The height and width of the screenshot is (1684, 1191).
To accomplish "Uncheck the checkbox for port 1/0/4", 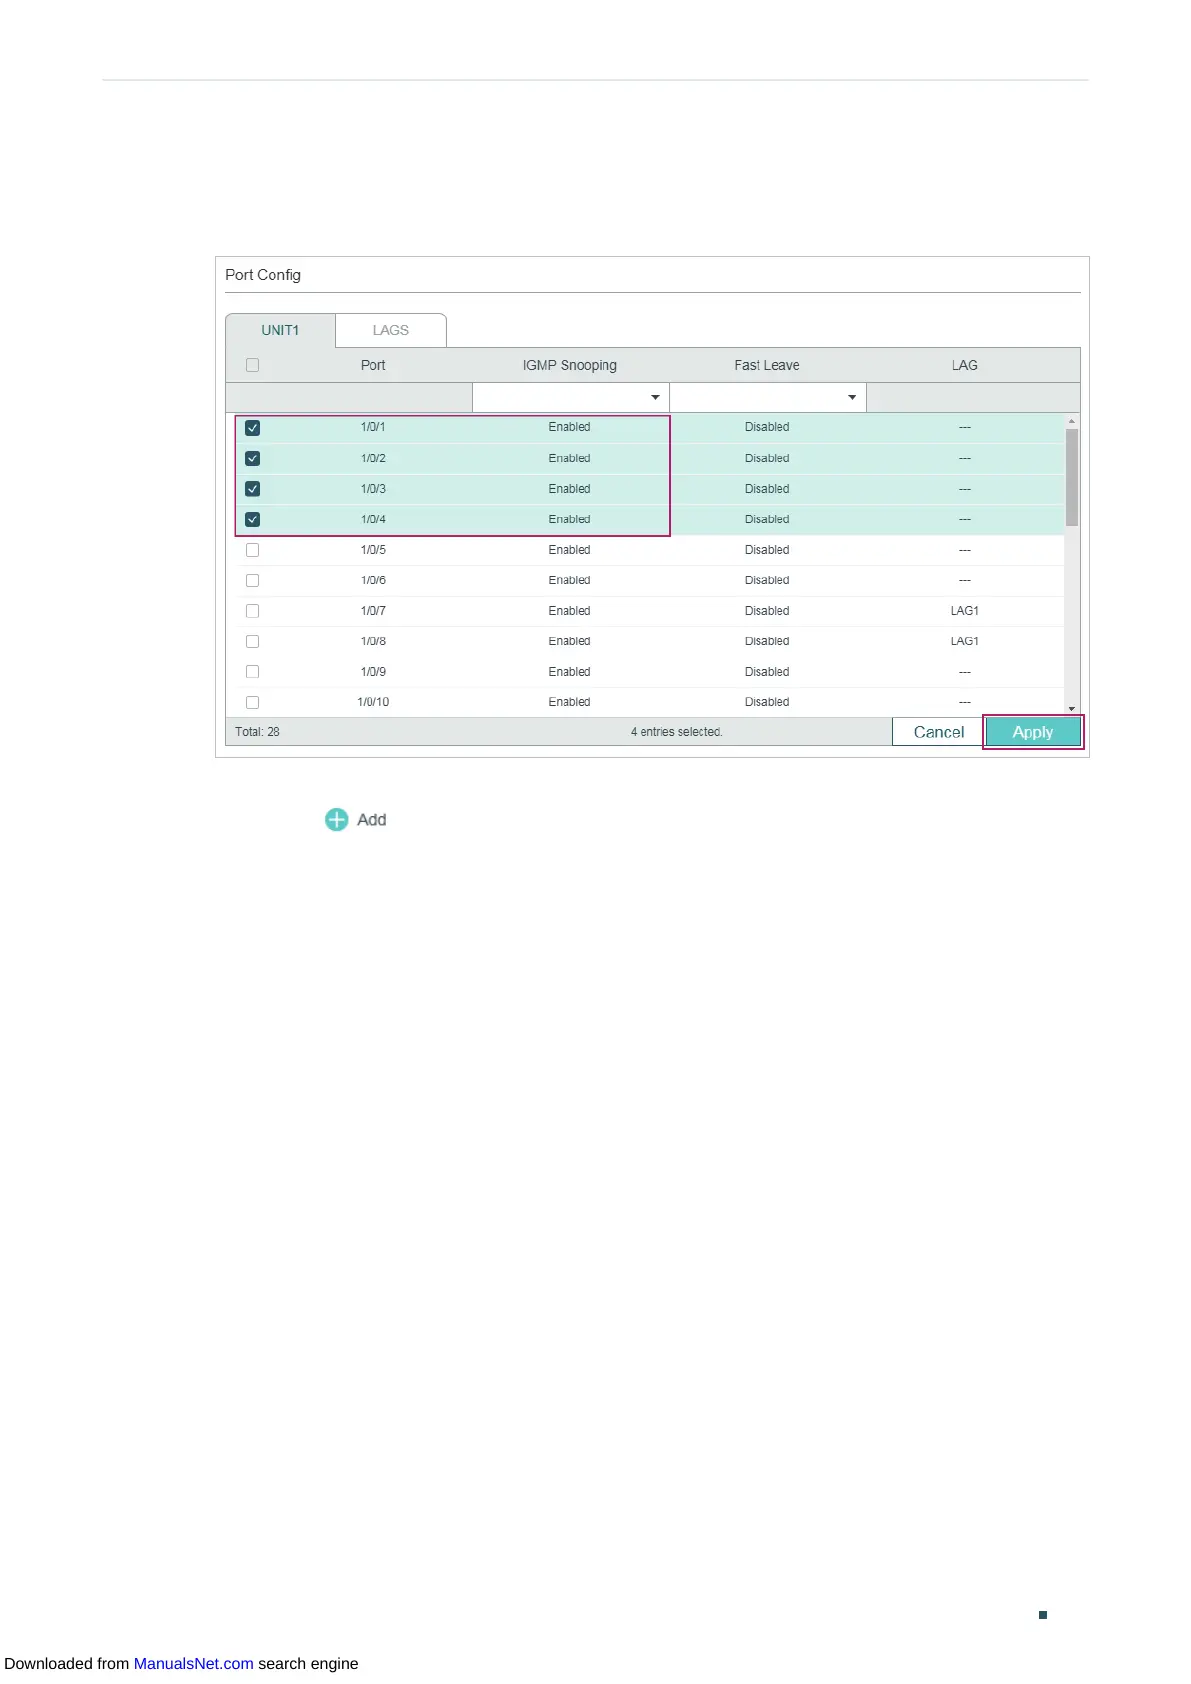I will pos(252,520).
